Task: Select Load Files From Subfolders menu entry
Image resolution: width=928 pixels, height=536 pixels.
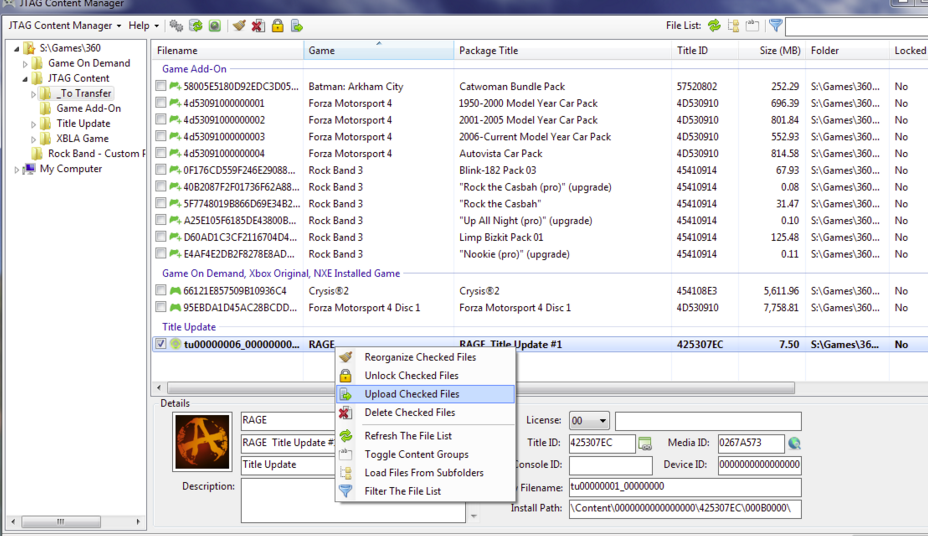Action: 423,473
